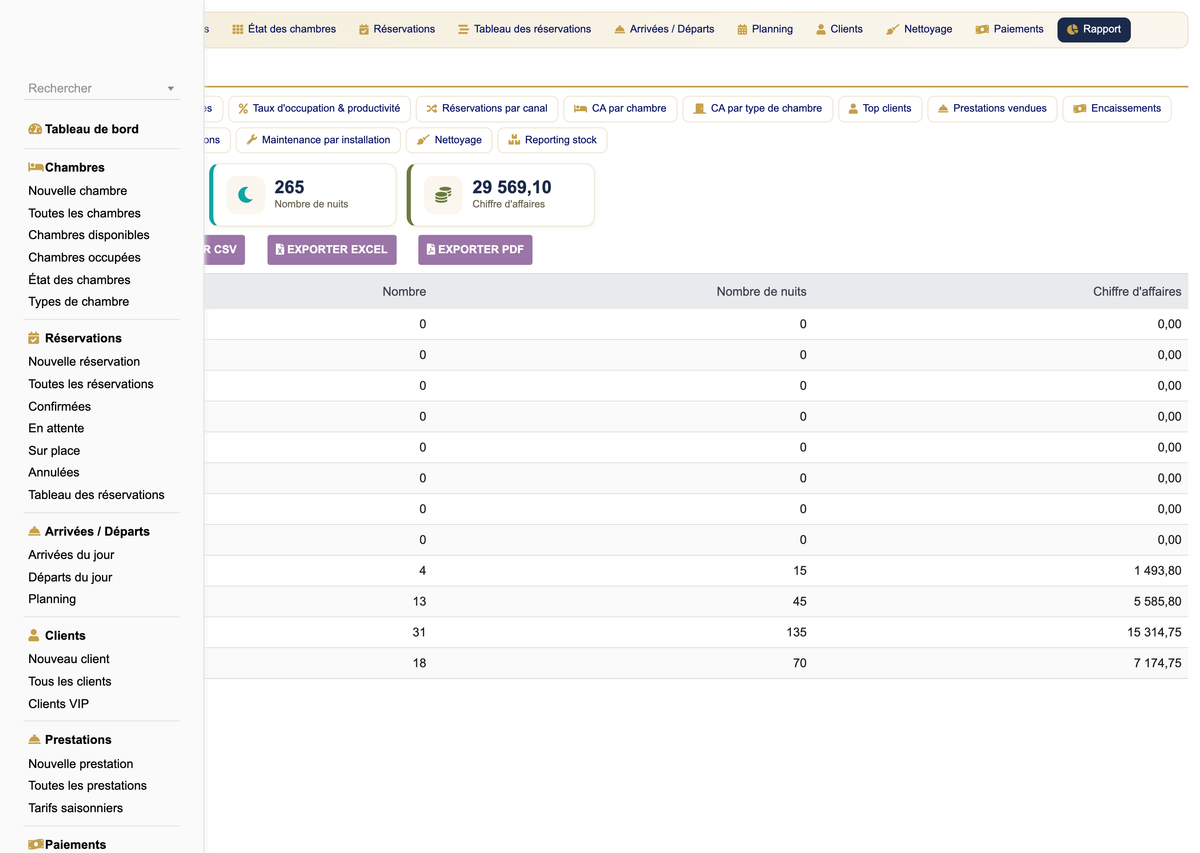Click the pie chart icon on Rapport tab
This screenshot has width=1200, height=853.
[1073, 29]
